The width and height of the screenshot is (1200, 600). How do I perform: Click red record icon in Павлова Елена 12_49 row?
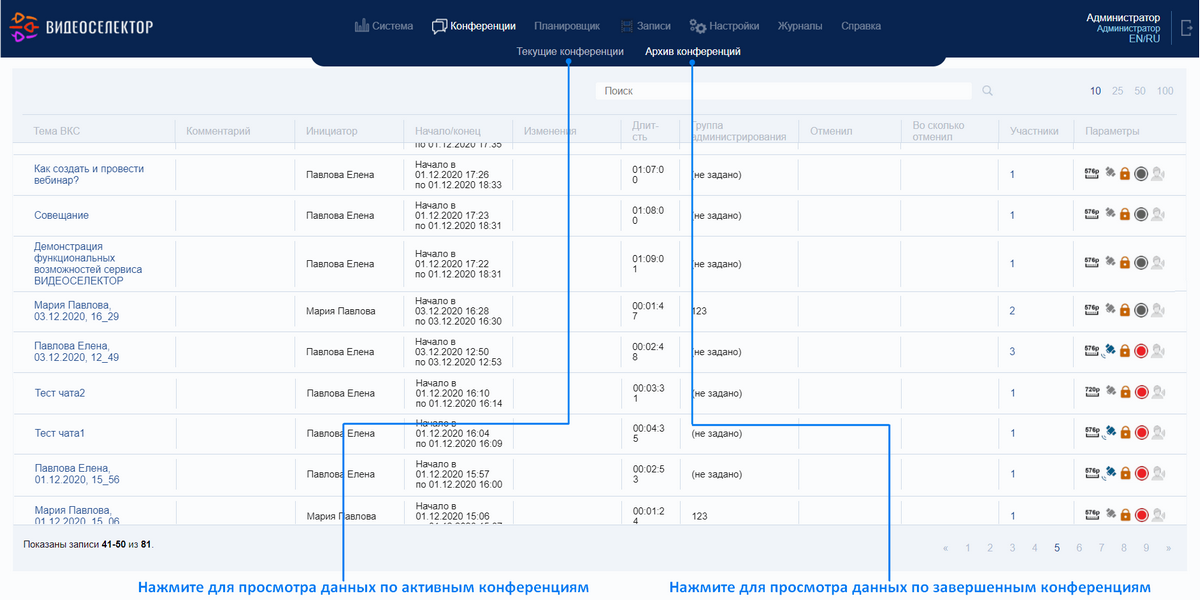click(x=1141, y=351)
